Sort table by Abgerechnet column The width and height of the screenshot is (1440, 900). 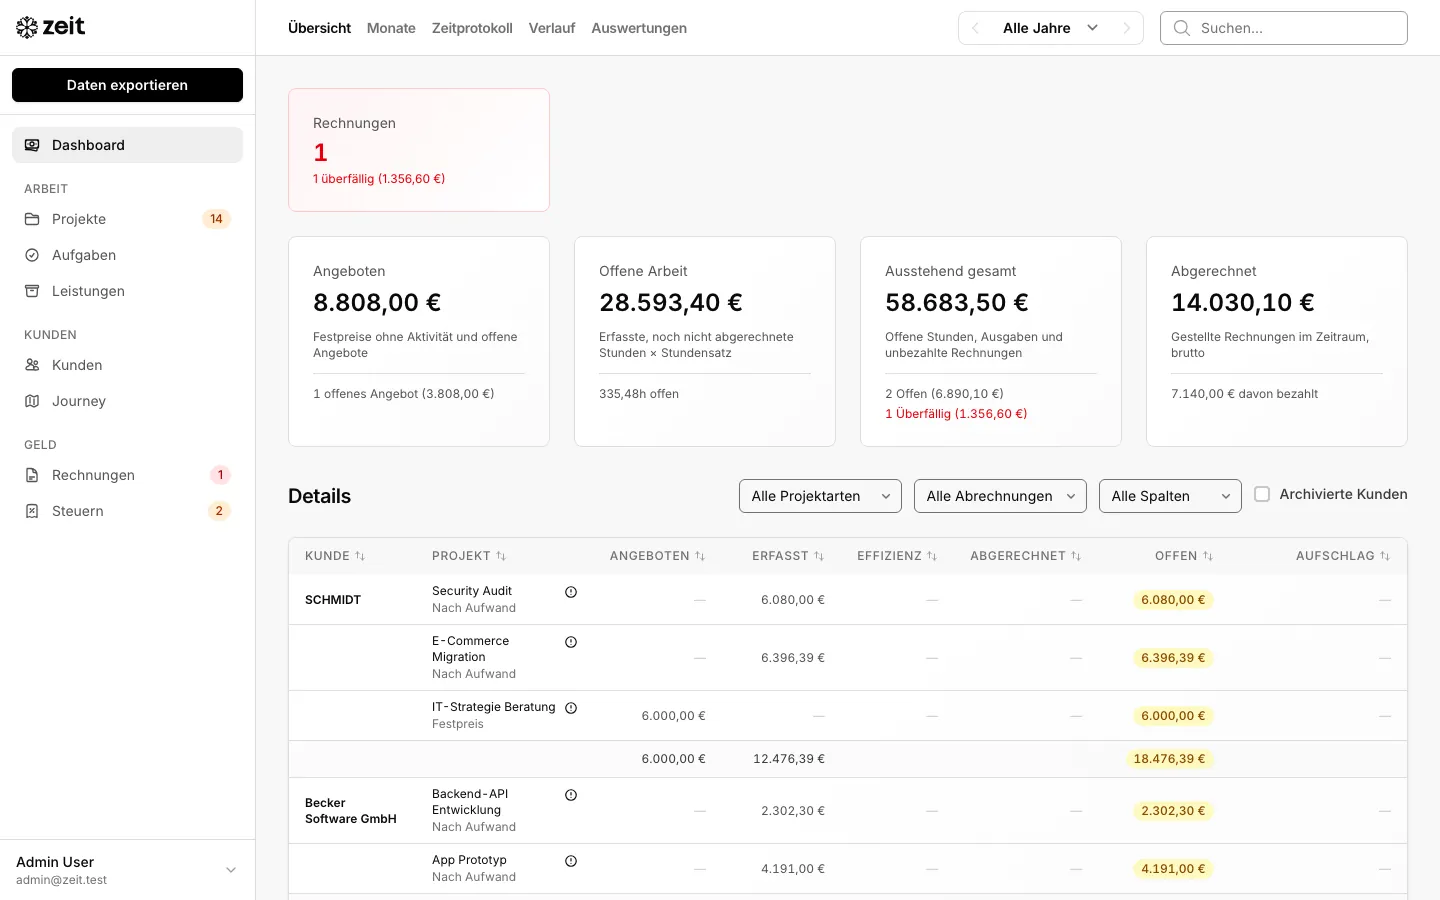click(1026, 556)
